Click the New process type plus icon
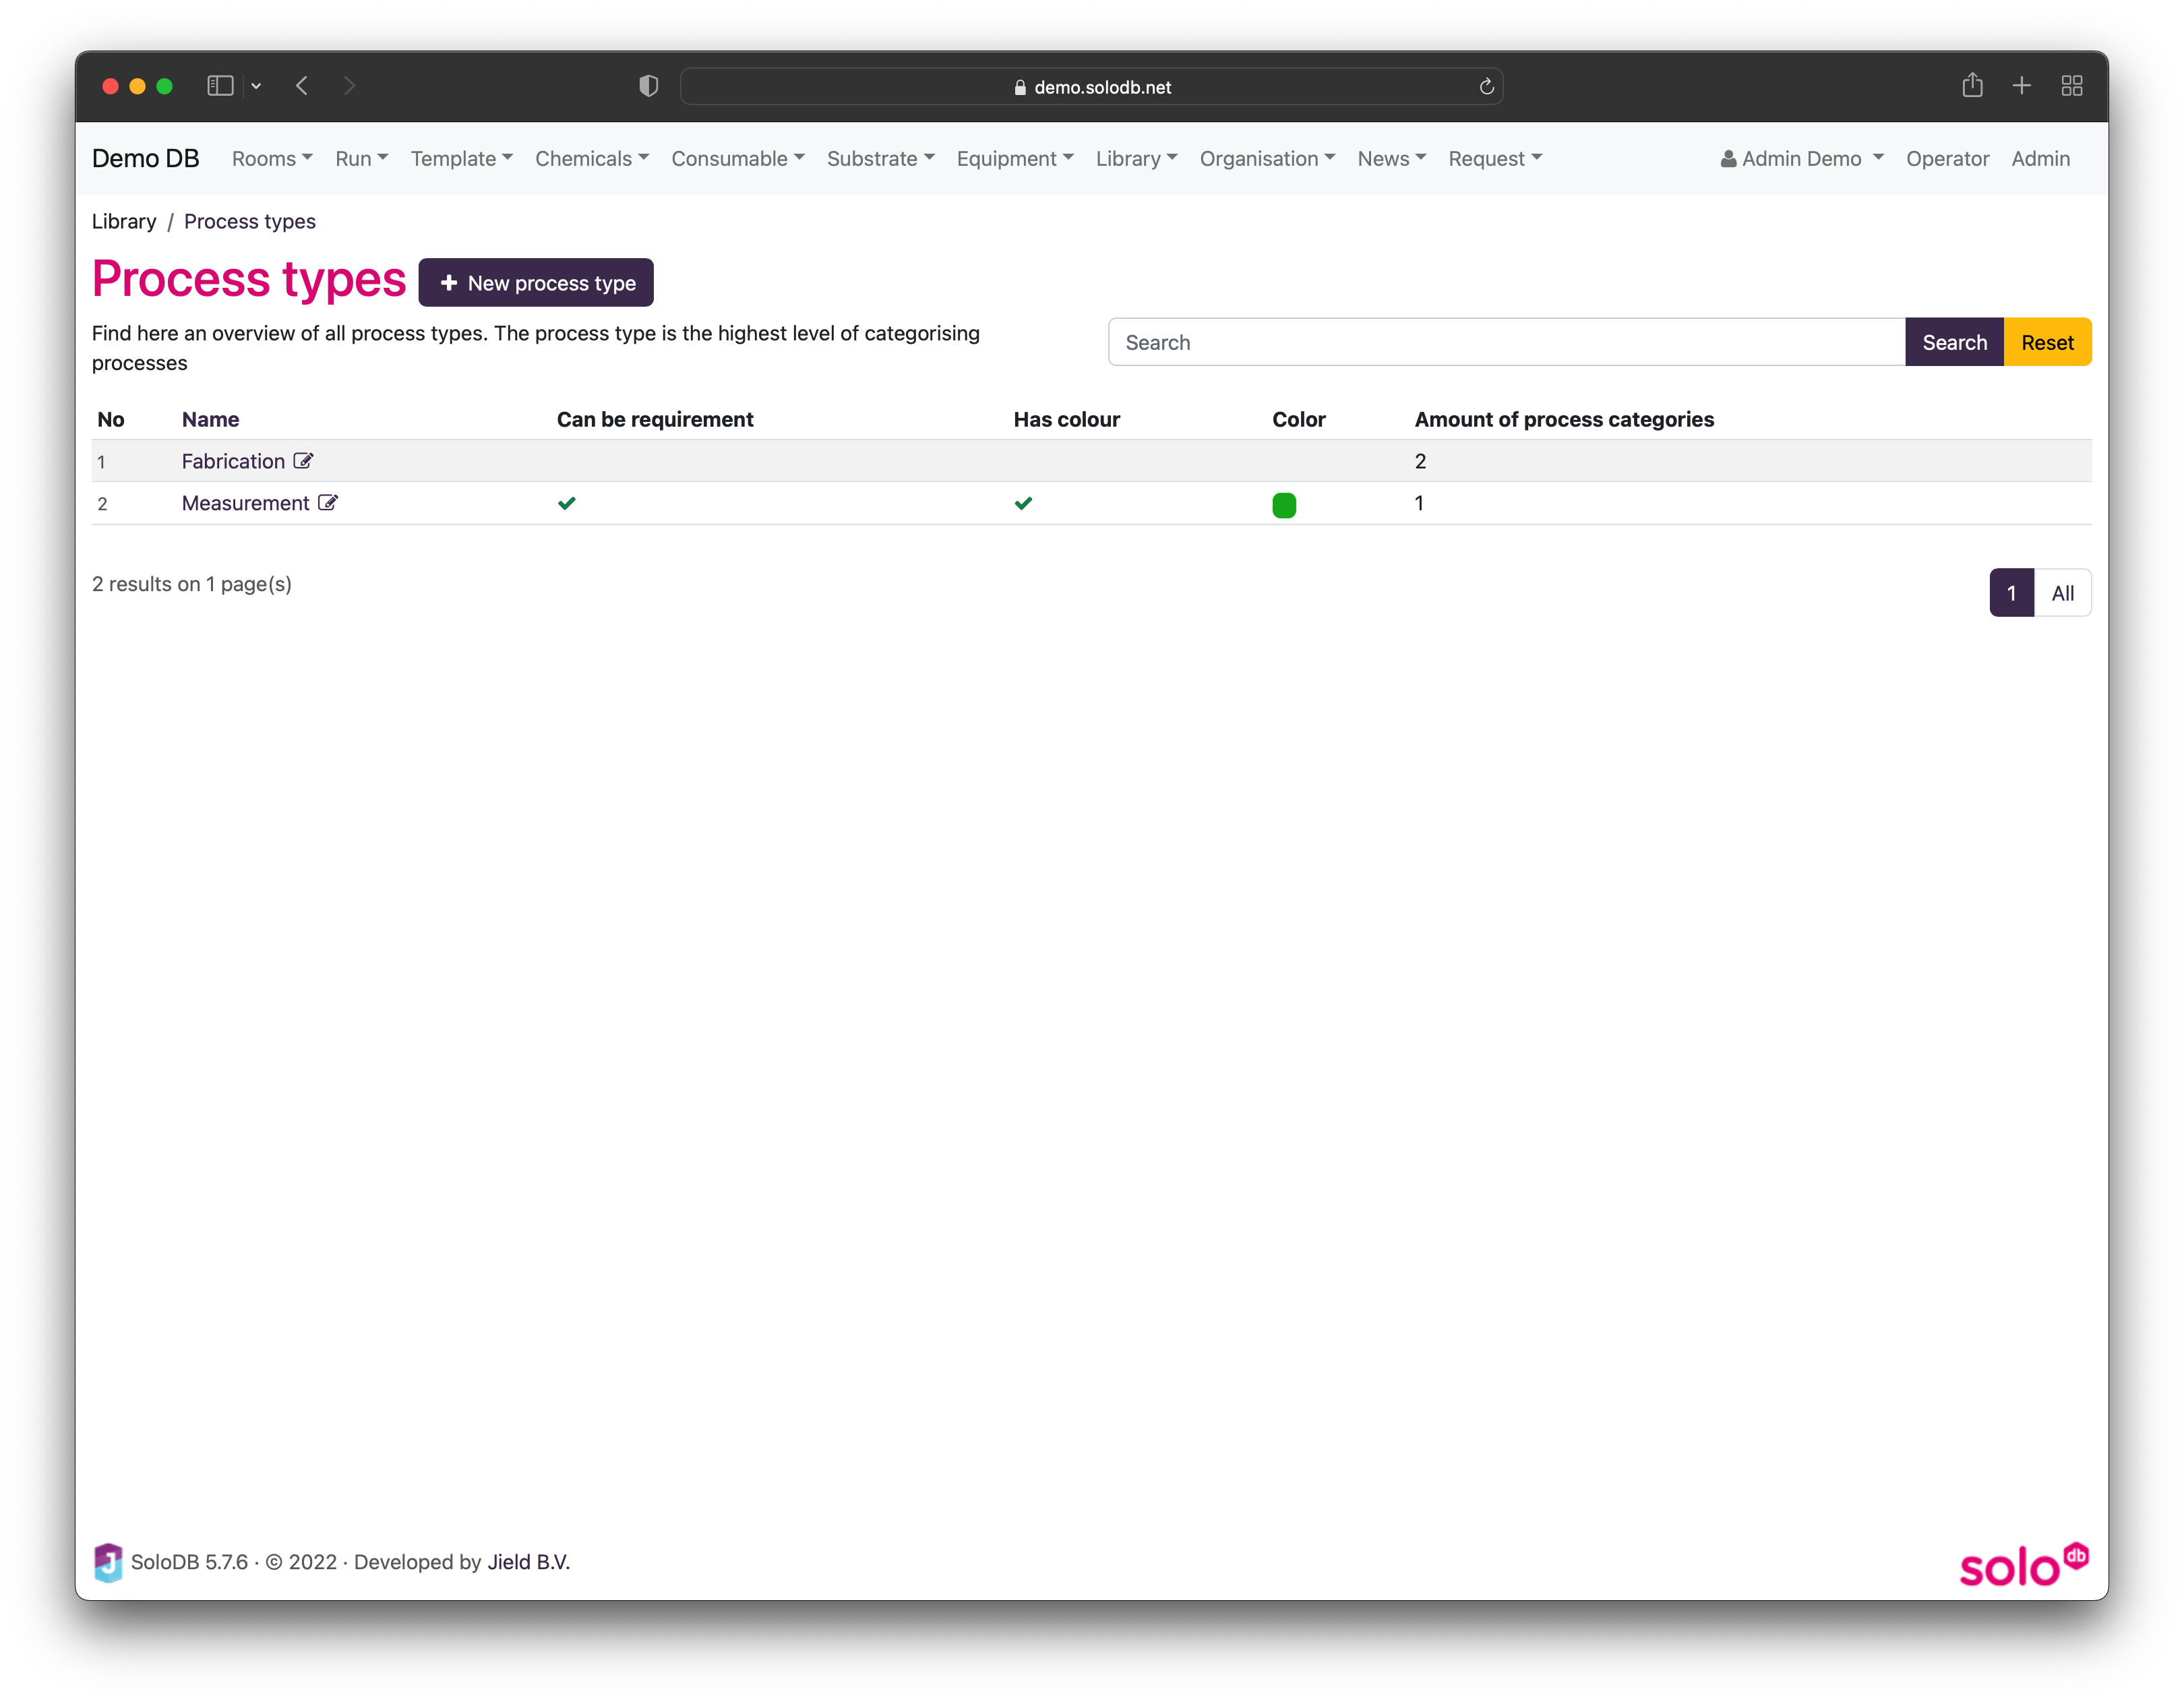This screenshot has width=2184, height=1700. (447, 282)
